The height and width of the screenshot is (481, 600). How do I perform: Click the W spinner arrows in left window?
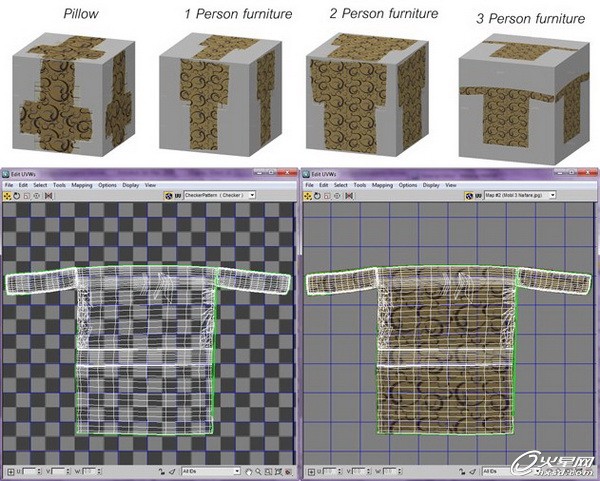click(99, 471)
